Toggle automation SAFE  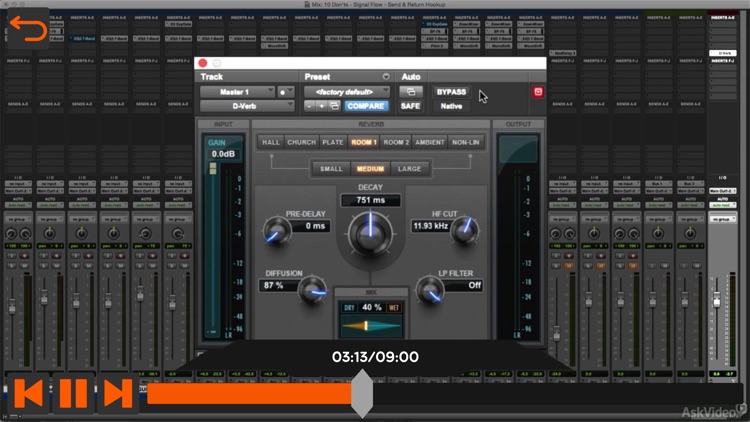tap(410, 106)
